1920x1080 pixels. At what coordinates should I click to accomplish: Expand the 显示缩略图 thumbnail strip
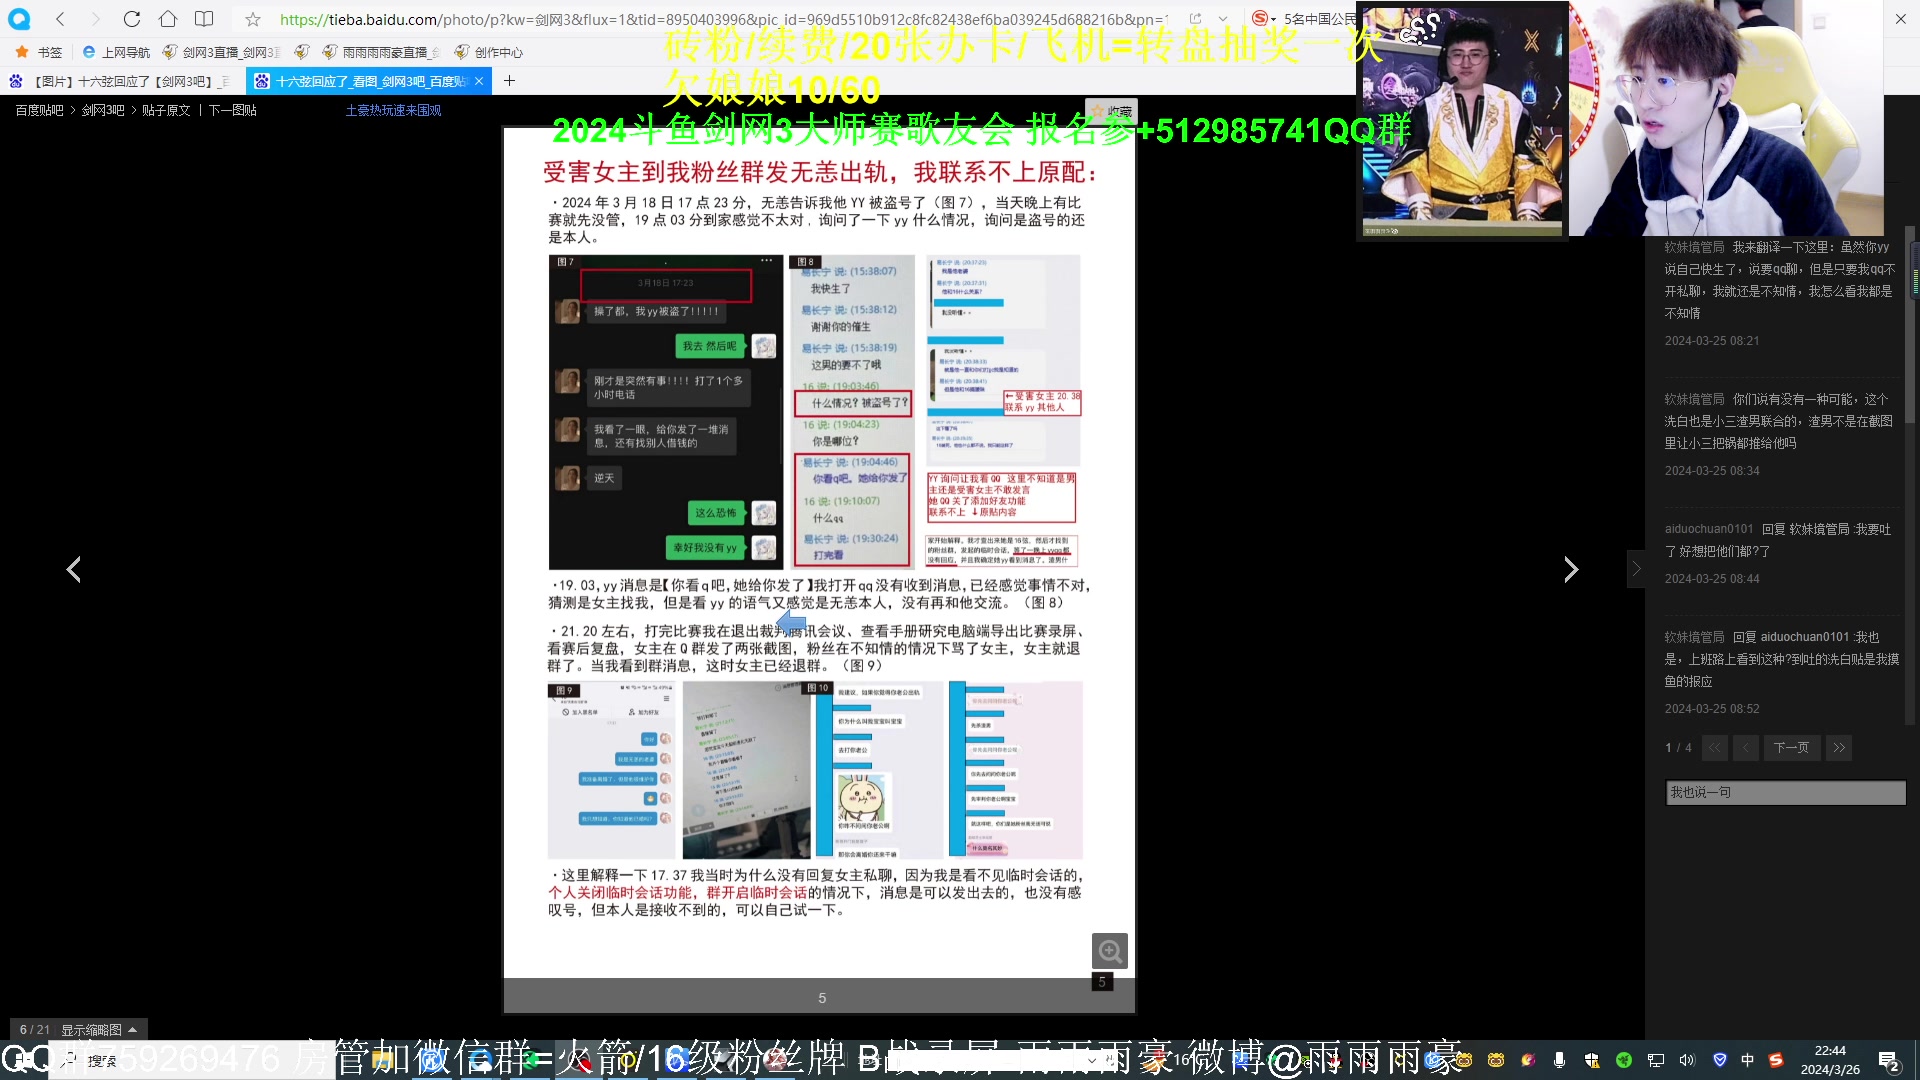tap(99, 1030)
